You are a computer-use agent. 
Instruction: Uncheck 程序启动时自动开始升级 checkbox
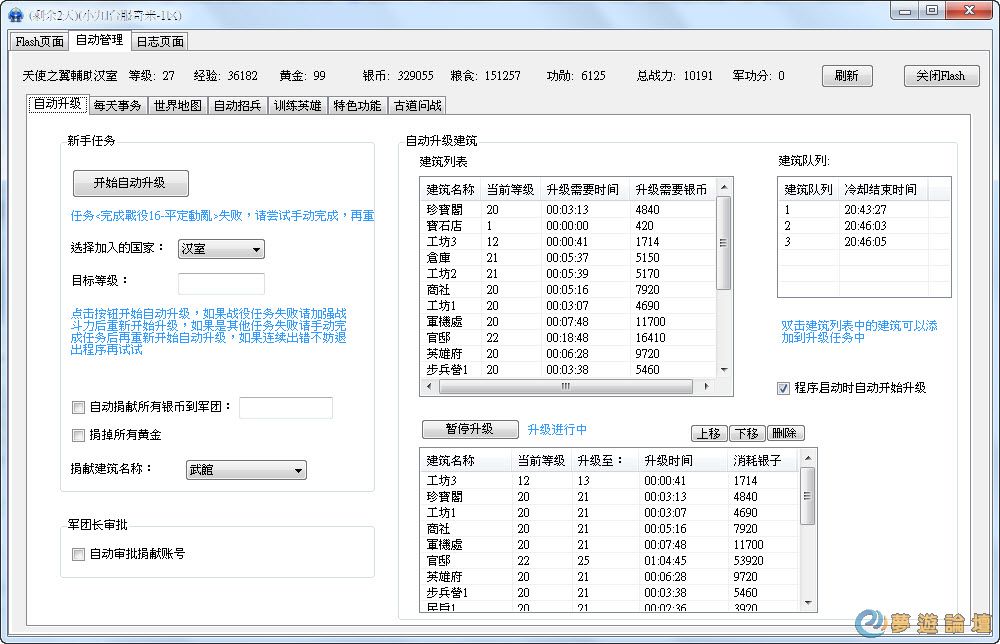click(784, 388)
